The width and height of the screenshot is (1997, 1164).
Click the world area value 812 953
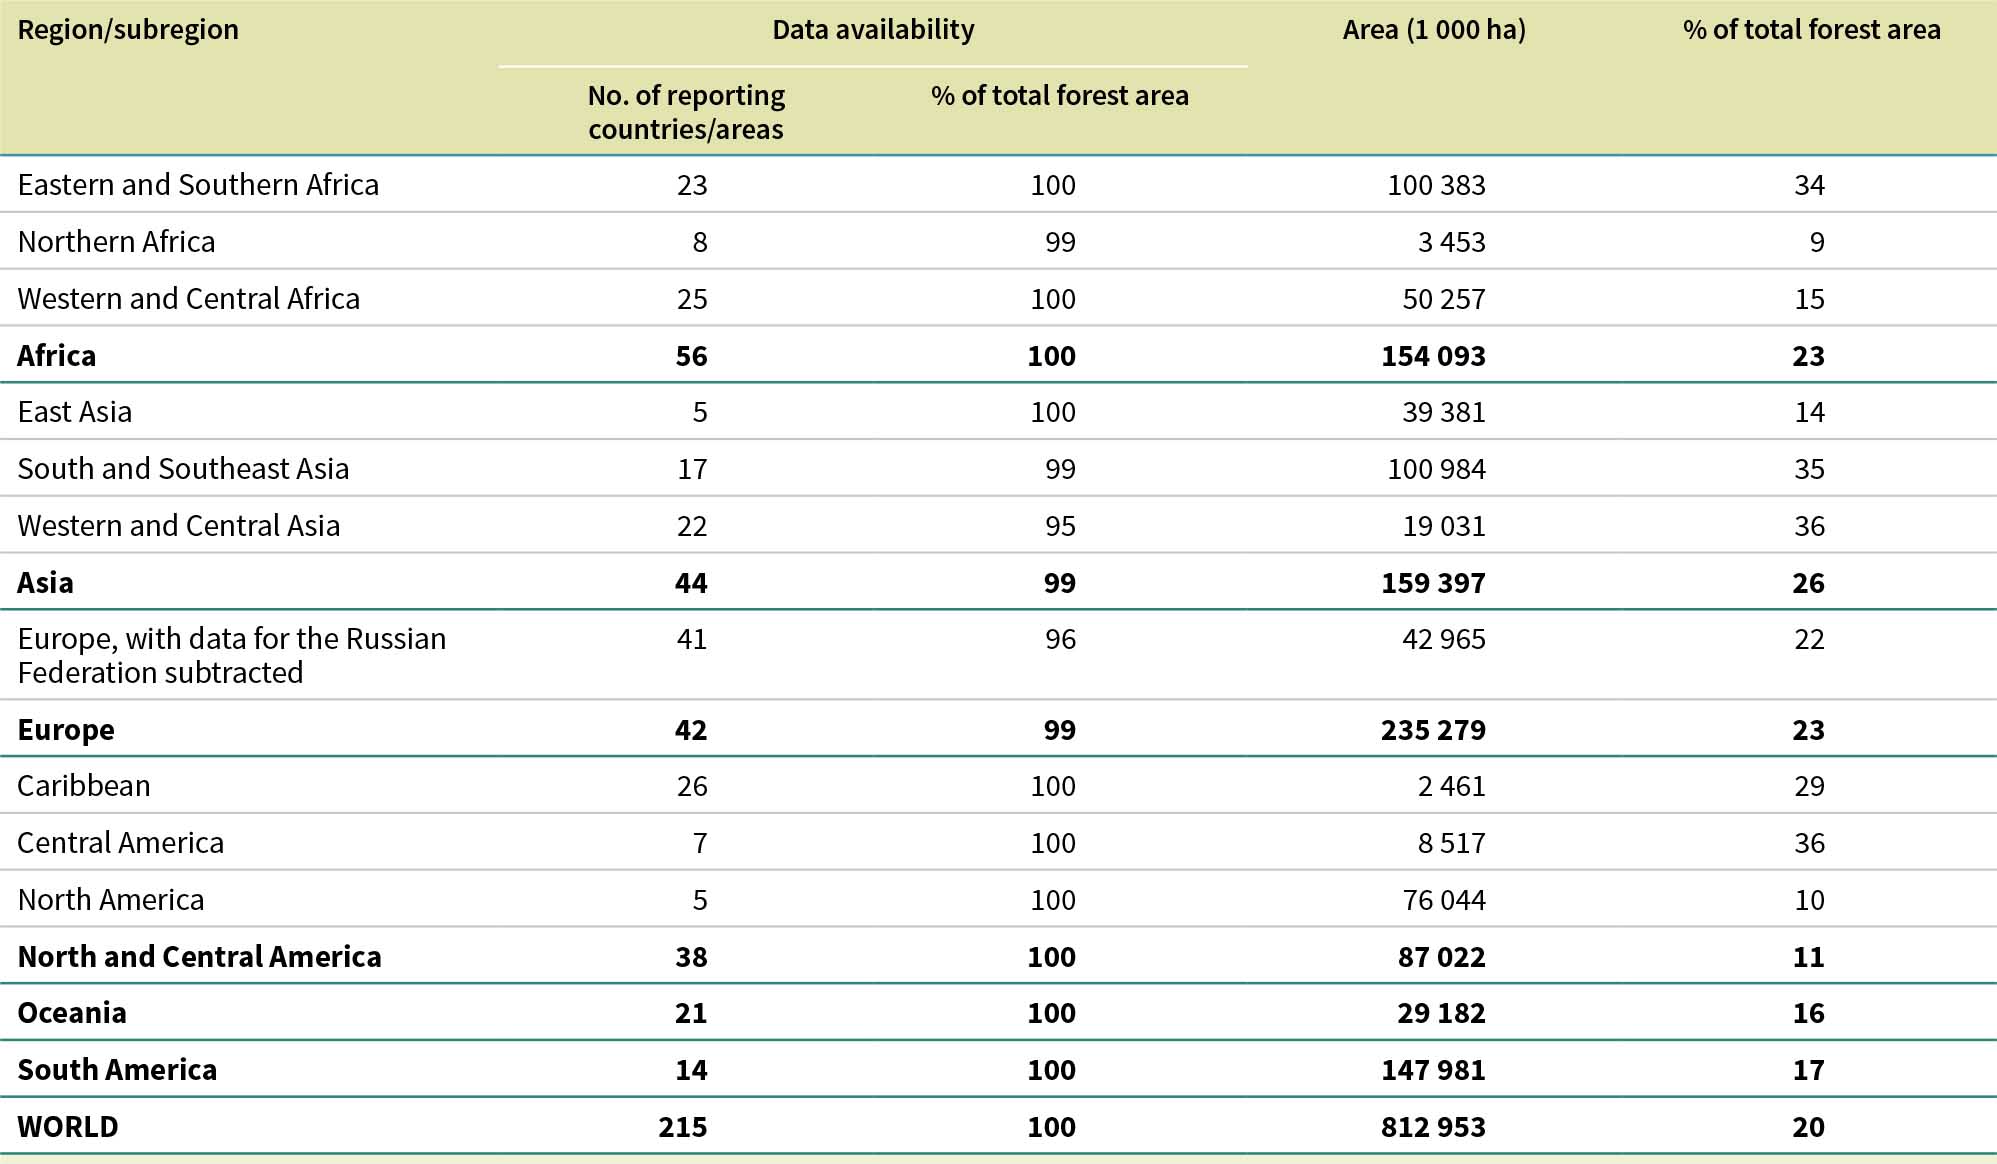point(1433,1127)
